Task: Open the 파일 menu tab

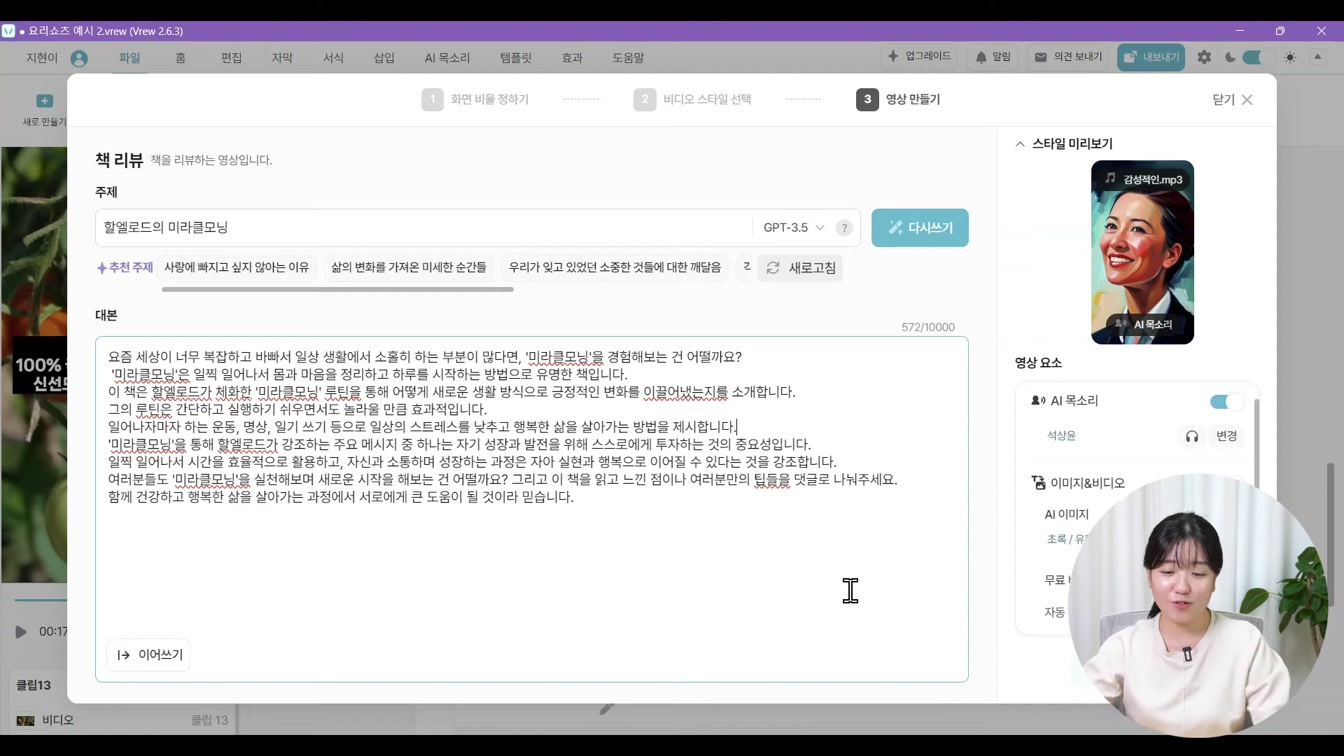Action: [130, 58]
